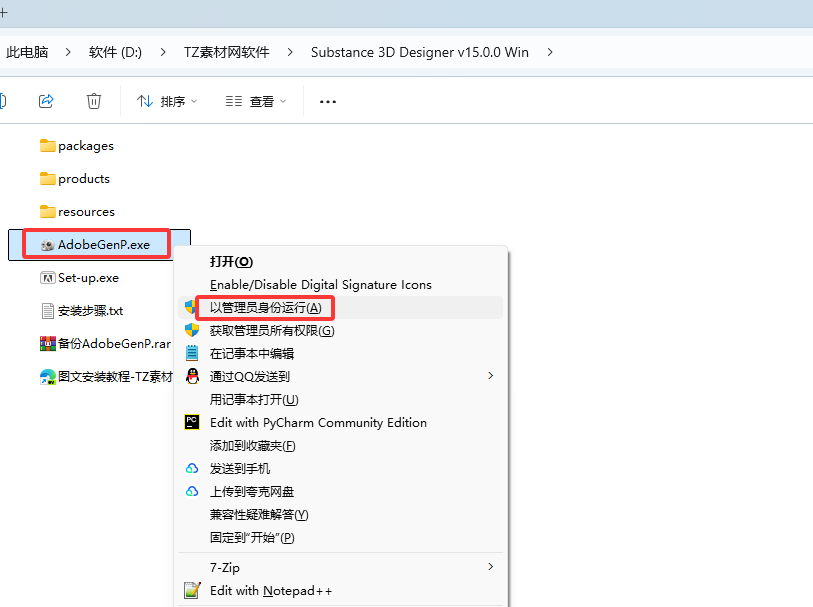Viewport: 813px width, 607px height.
Task: Select the 图文安装教程 shortcut icon
Action: click(48, 377)
